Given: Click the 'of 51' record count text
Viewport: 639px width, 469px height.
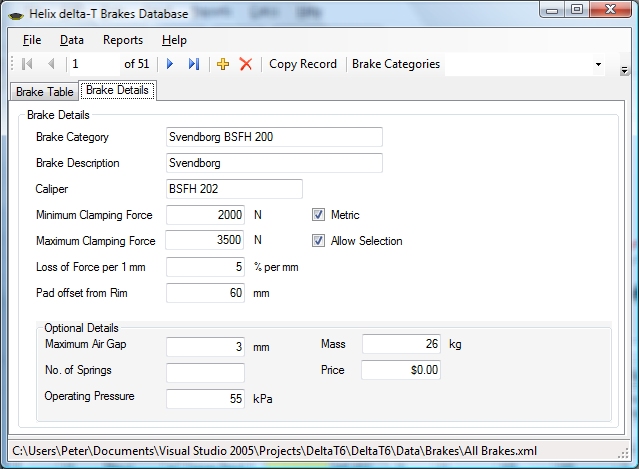Looking at the screenshot, I should (137, 64).
